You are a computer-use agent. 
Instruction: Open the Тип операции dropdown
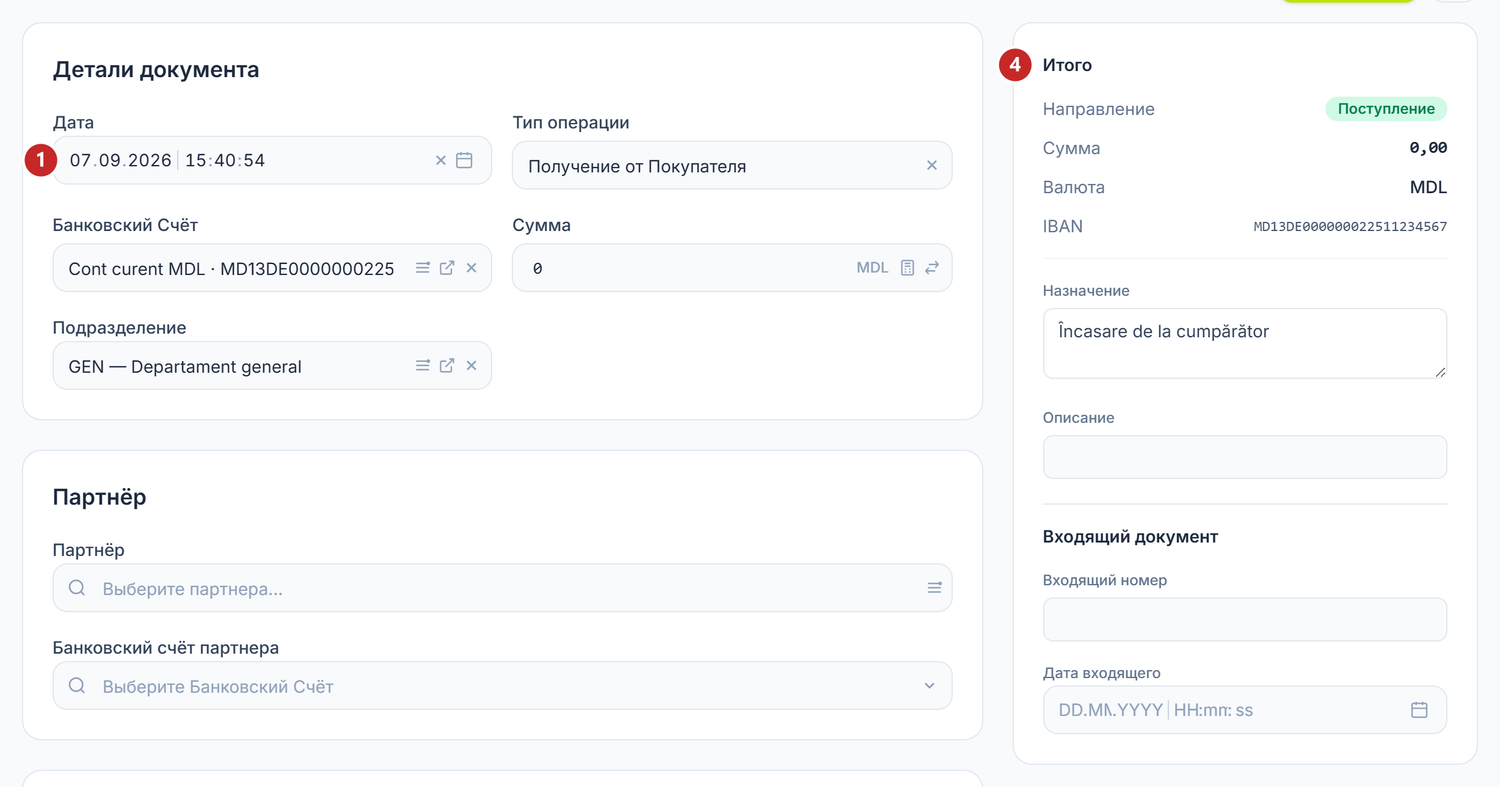coord(732,166)
